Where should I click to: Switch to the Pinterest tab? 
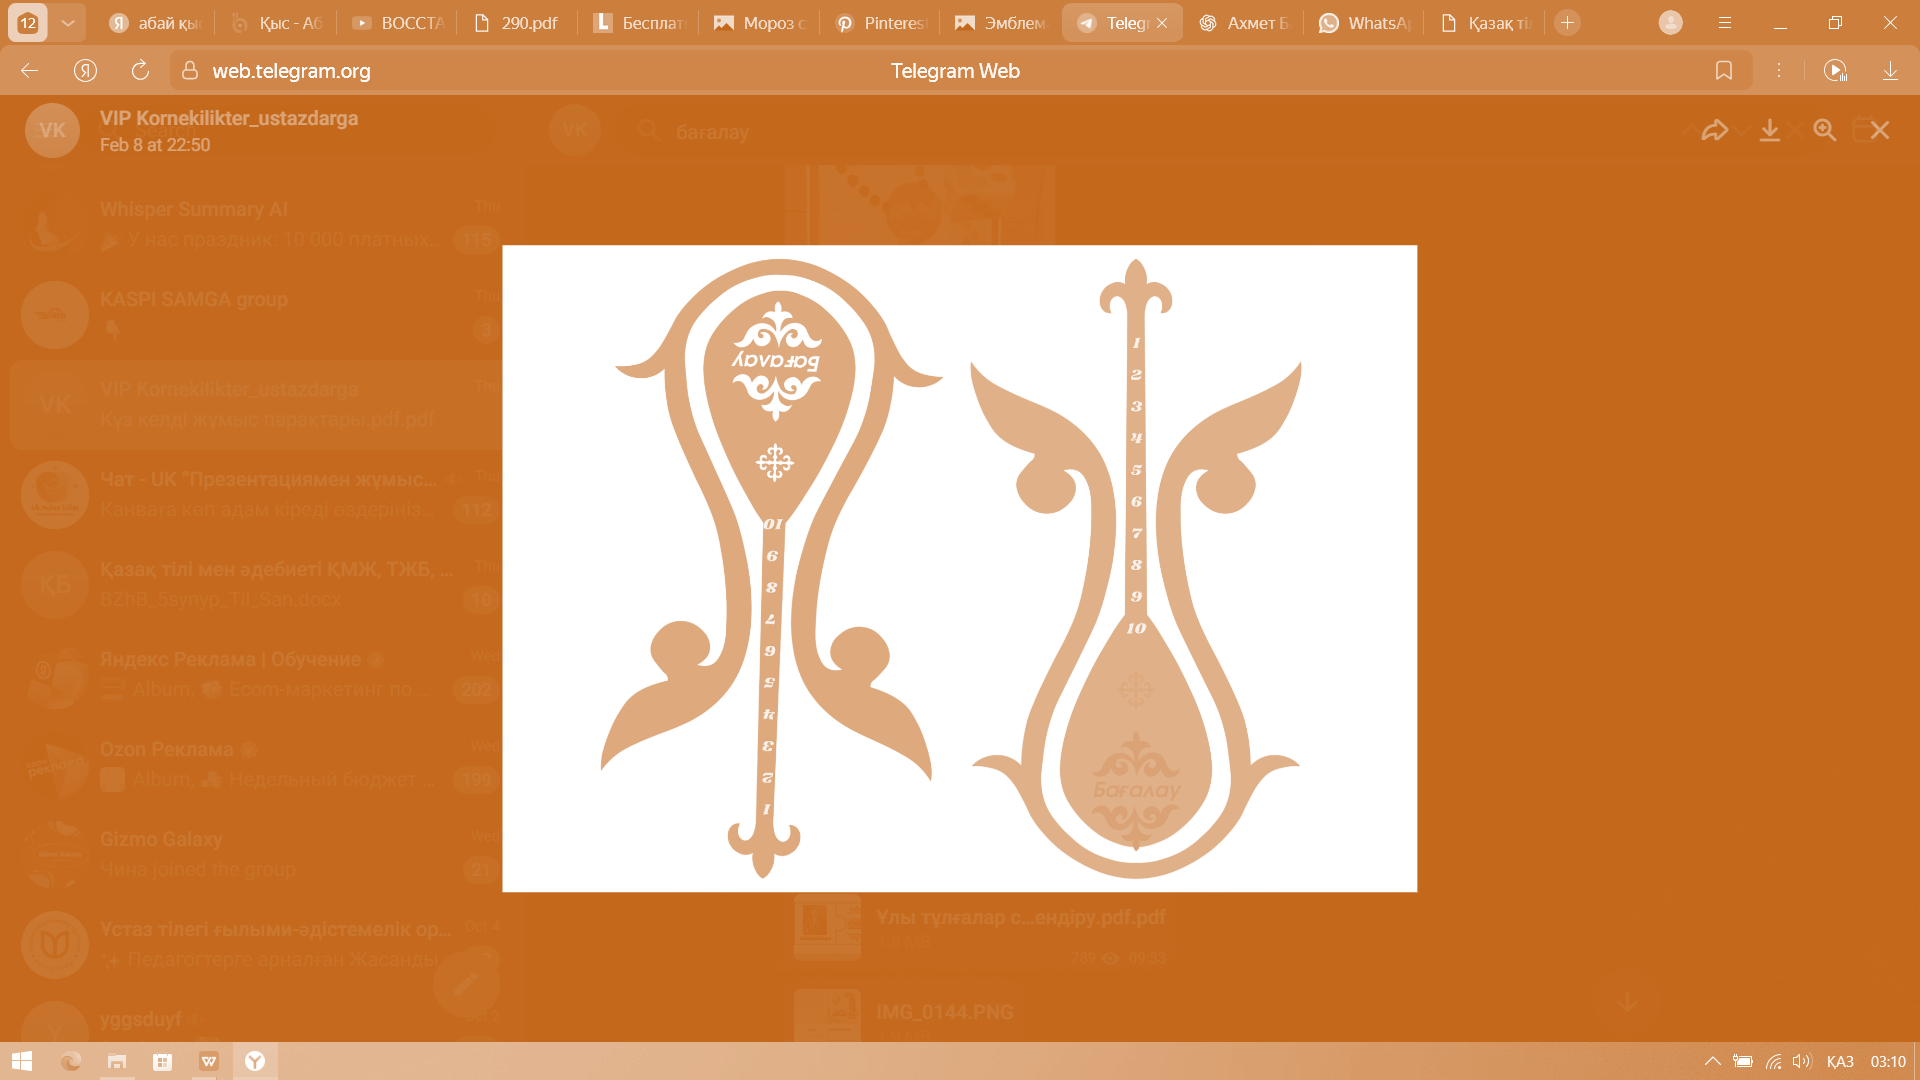click(882, 22)
